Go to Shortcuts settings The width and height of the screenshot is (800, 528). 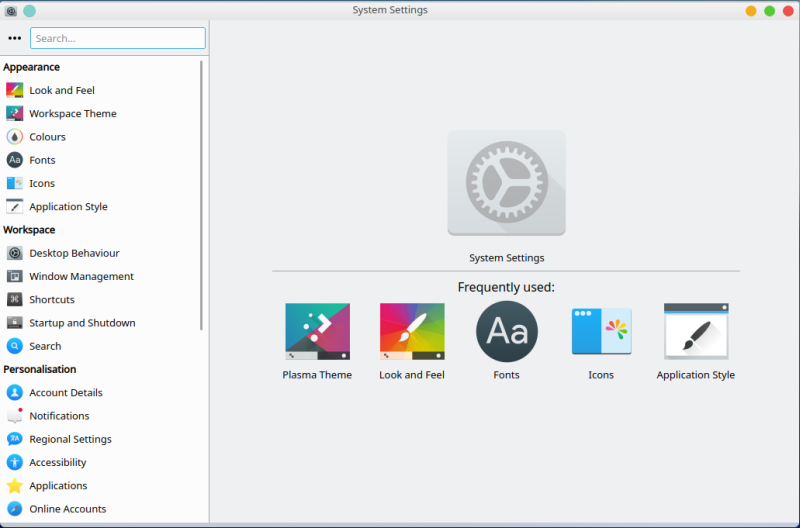pos(52,300)
